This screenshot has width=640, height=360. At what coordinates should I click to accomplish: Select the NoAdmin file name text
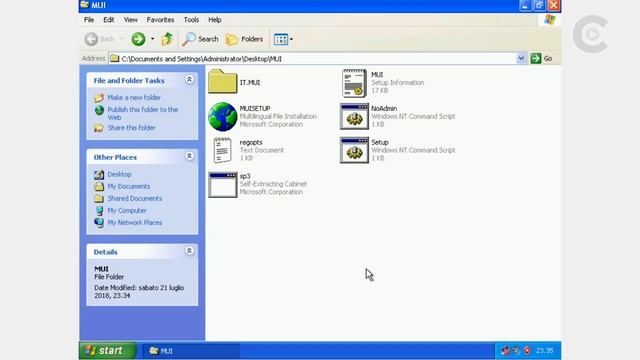(x=384, y=109)
